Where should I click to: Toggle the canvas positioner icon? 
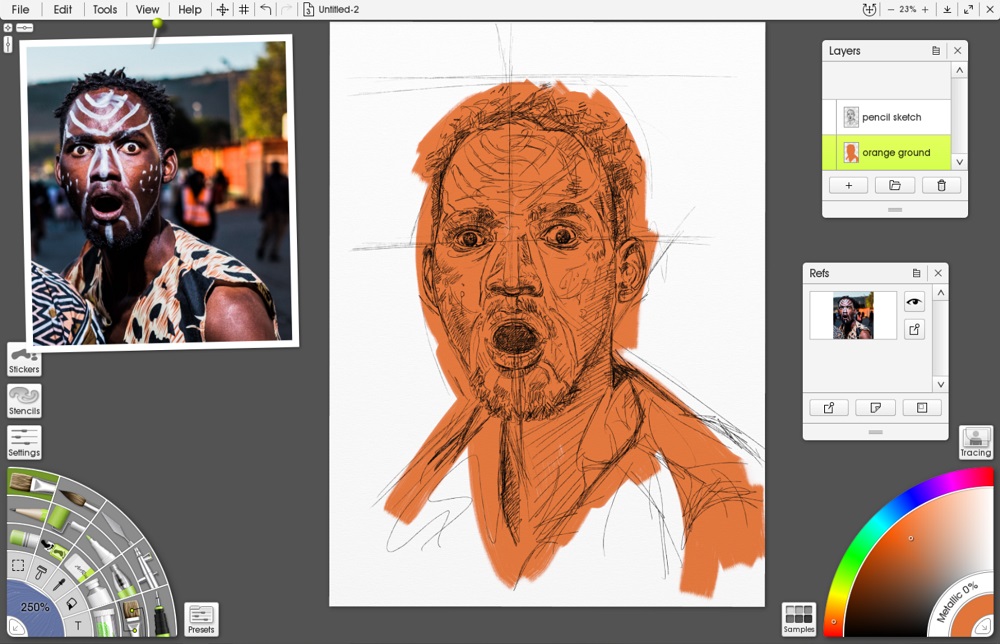(x=223, y=10)
